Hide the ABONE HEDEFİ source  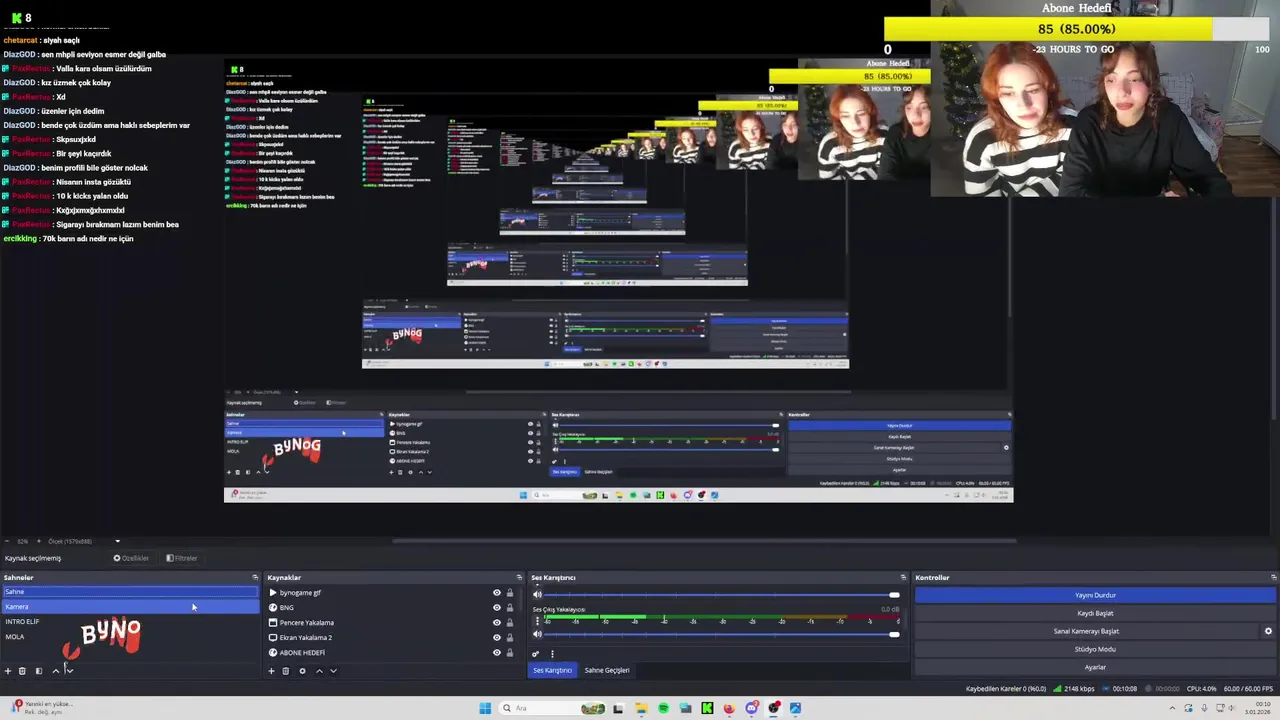[496, 653]
